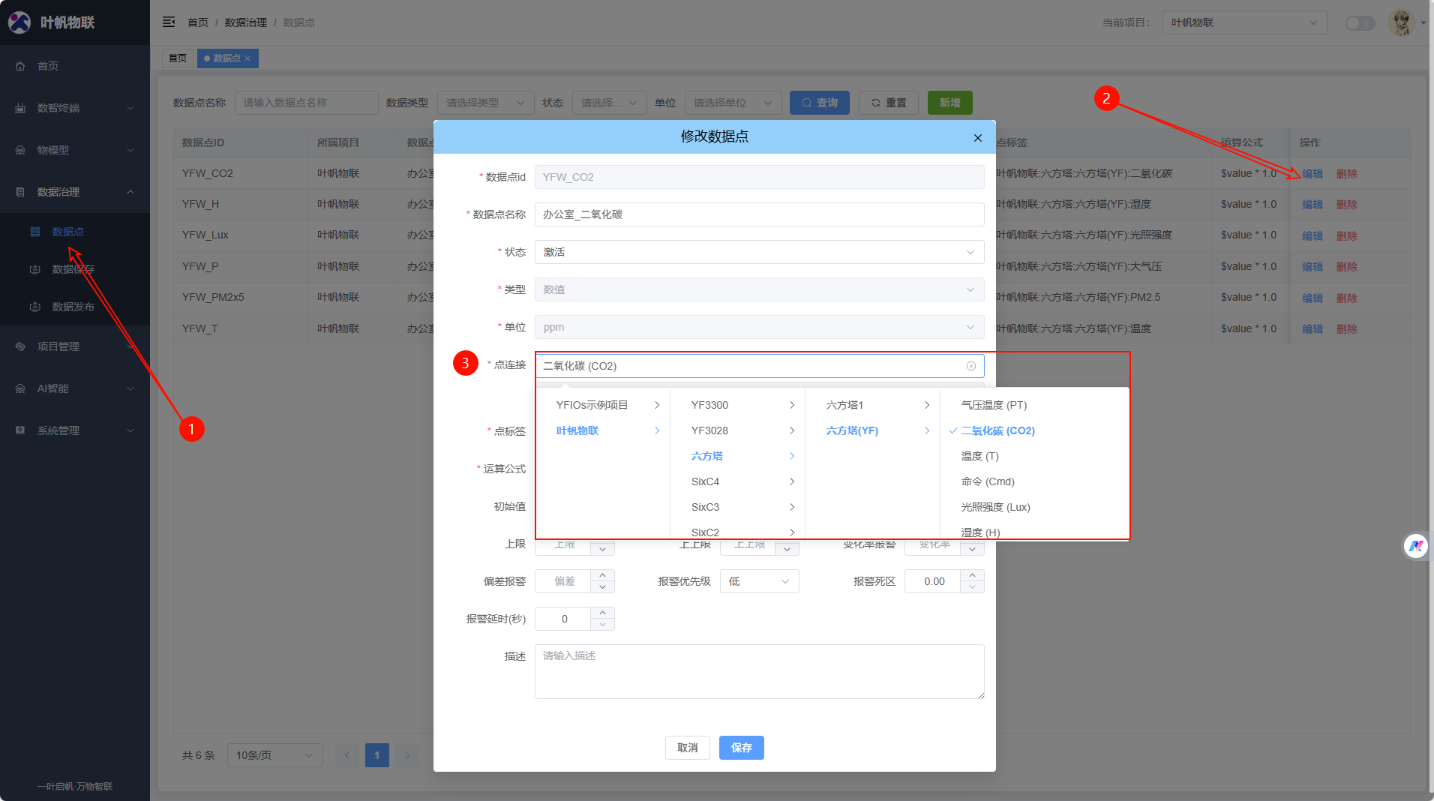Clear the 点连接 field with the clear icon

970,366
